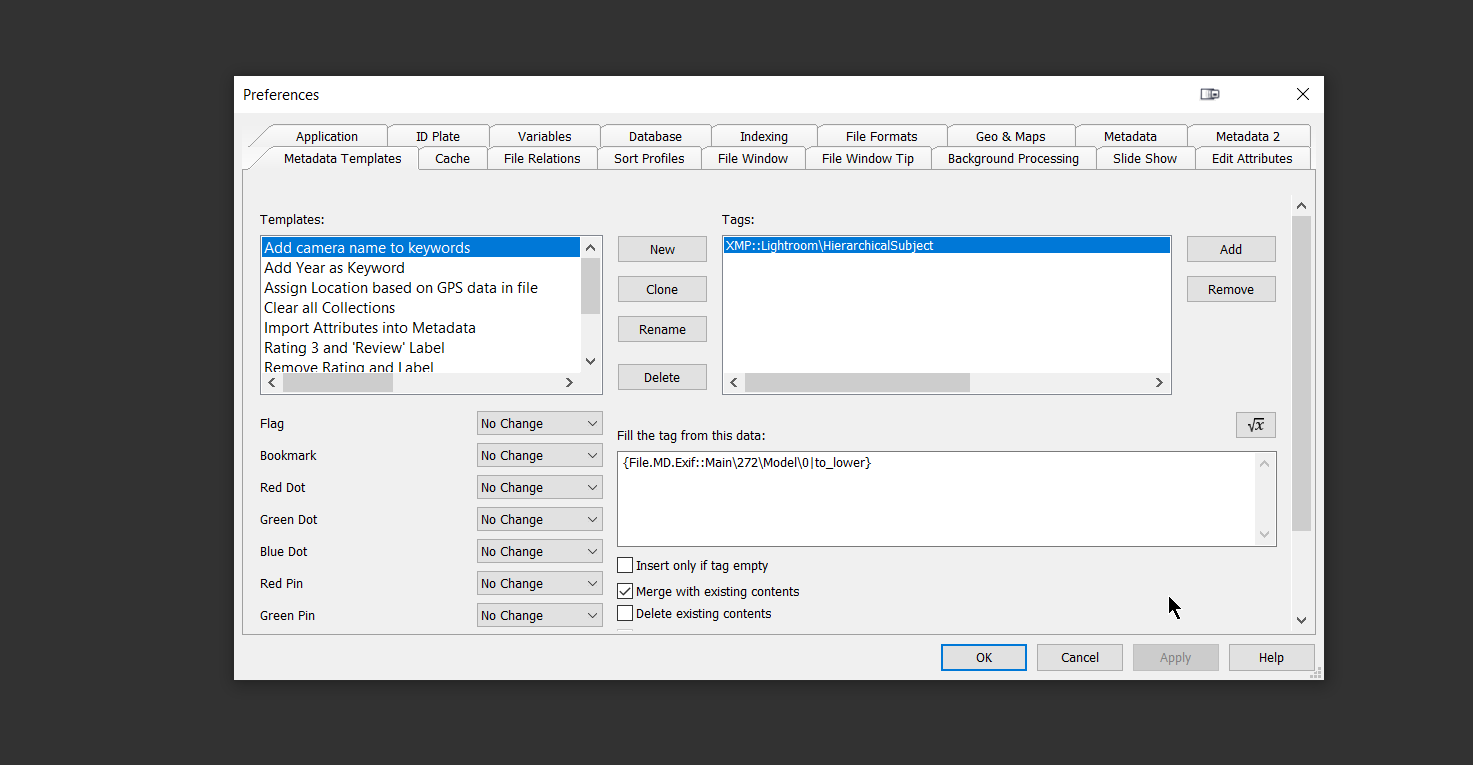Screen dimensions: 1473x765
Task: Click the panel icon in title bar
Action: (x=1210, y=94)
